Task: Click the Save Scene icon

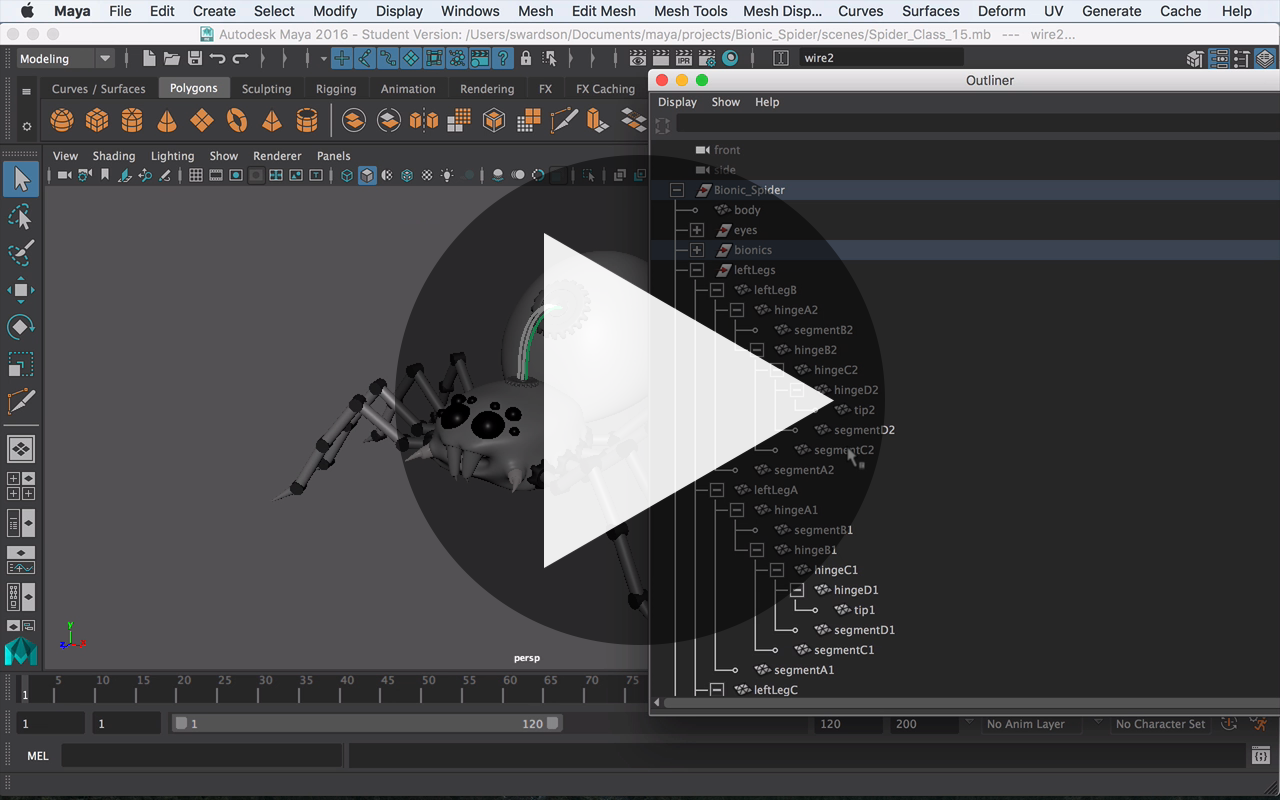Action: coord(193,57)
